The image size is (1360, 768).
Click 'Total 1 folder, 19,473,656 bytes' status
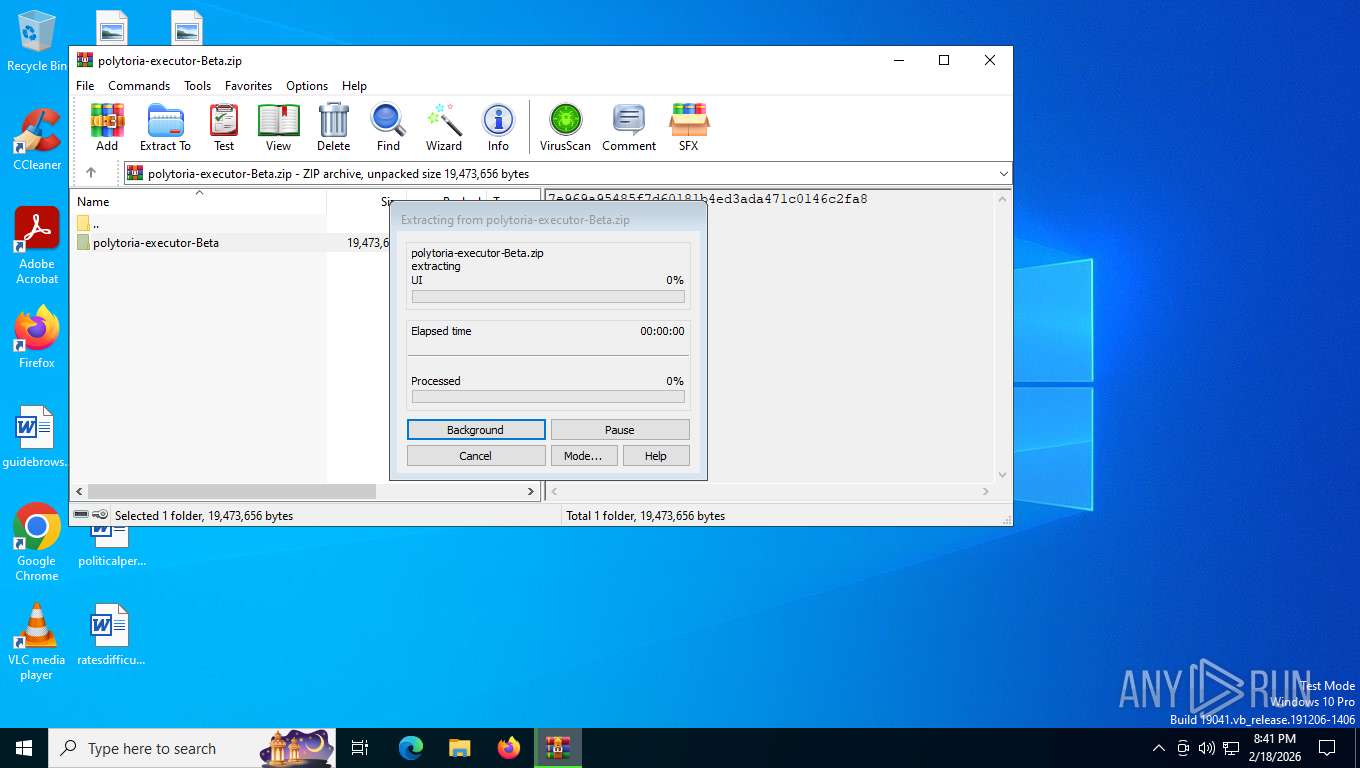(646, 516)
